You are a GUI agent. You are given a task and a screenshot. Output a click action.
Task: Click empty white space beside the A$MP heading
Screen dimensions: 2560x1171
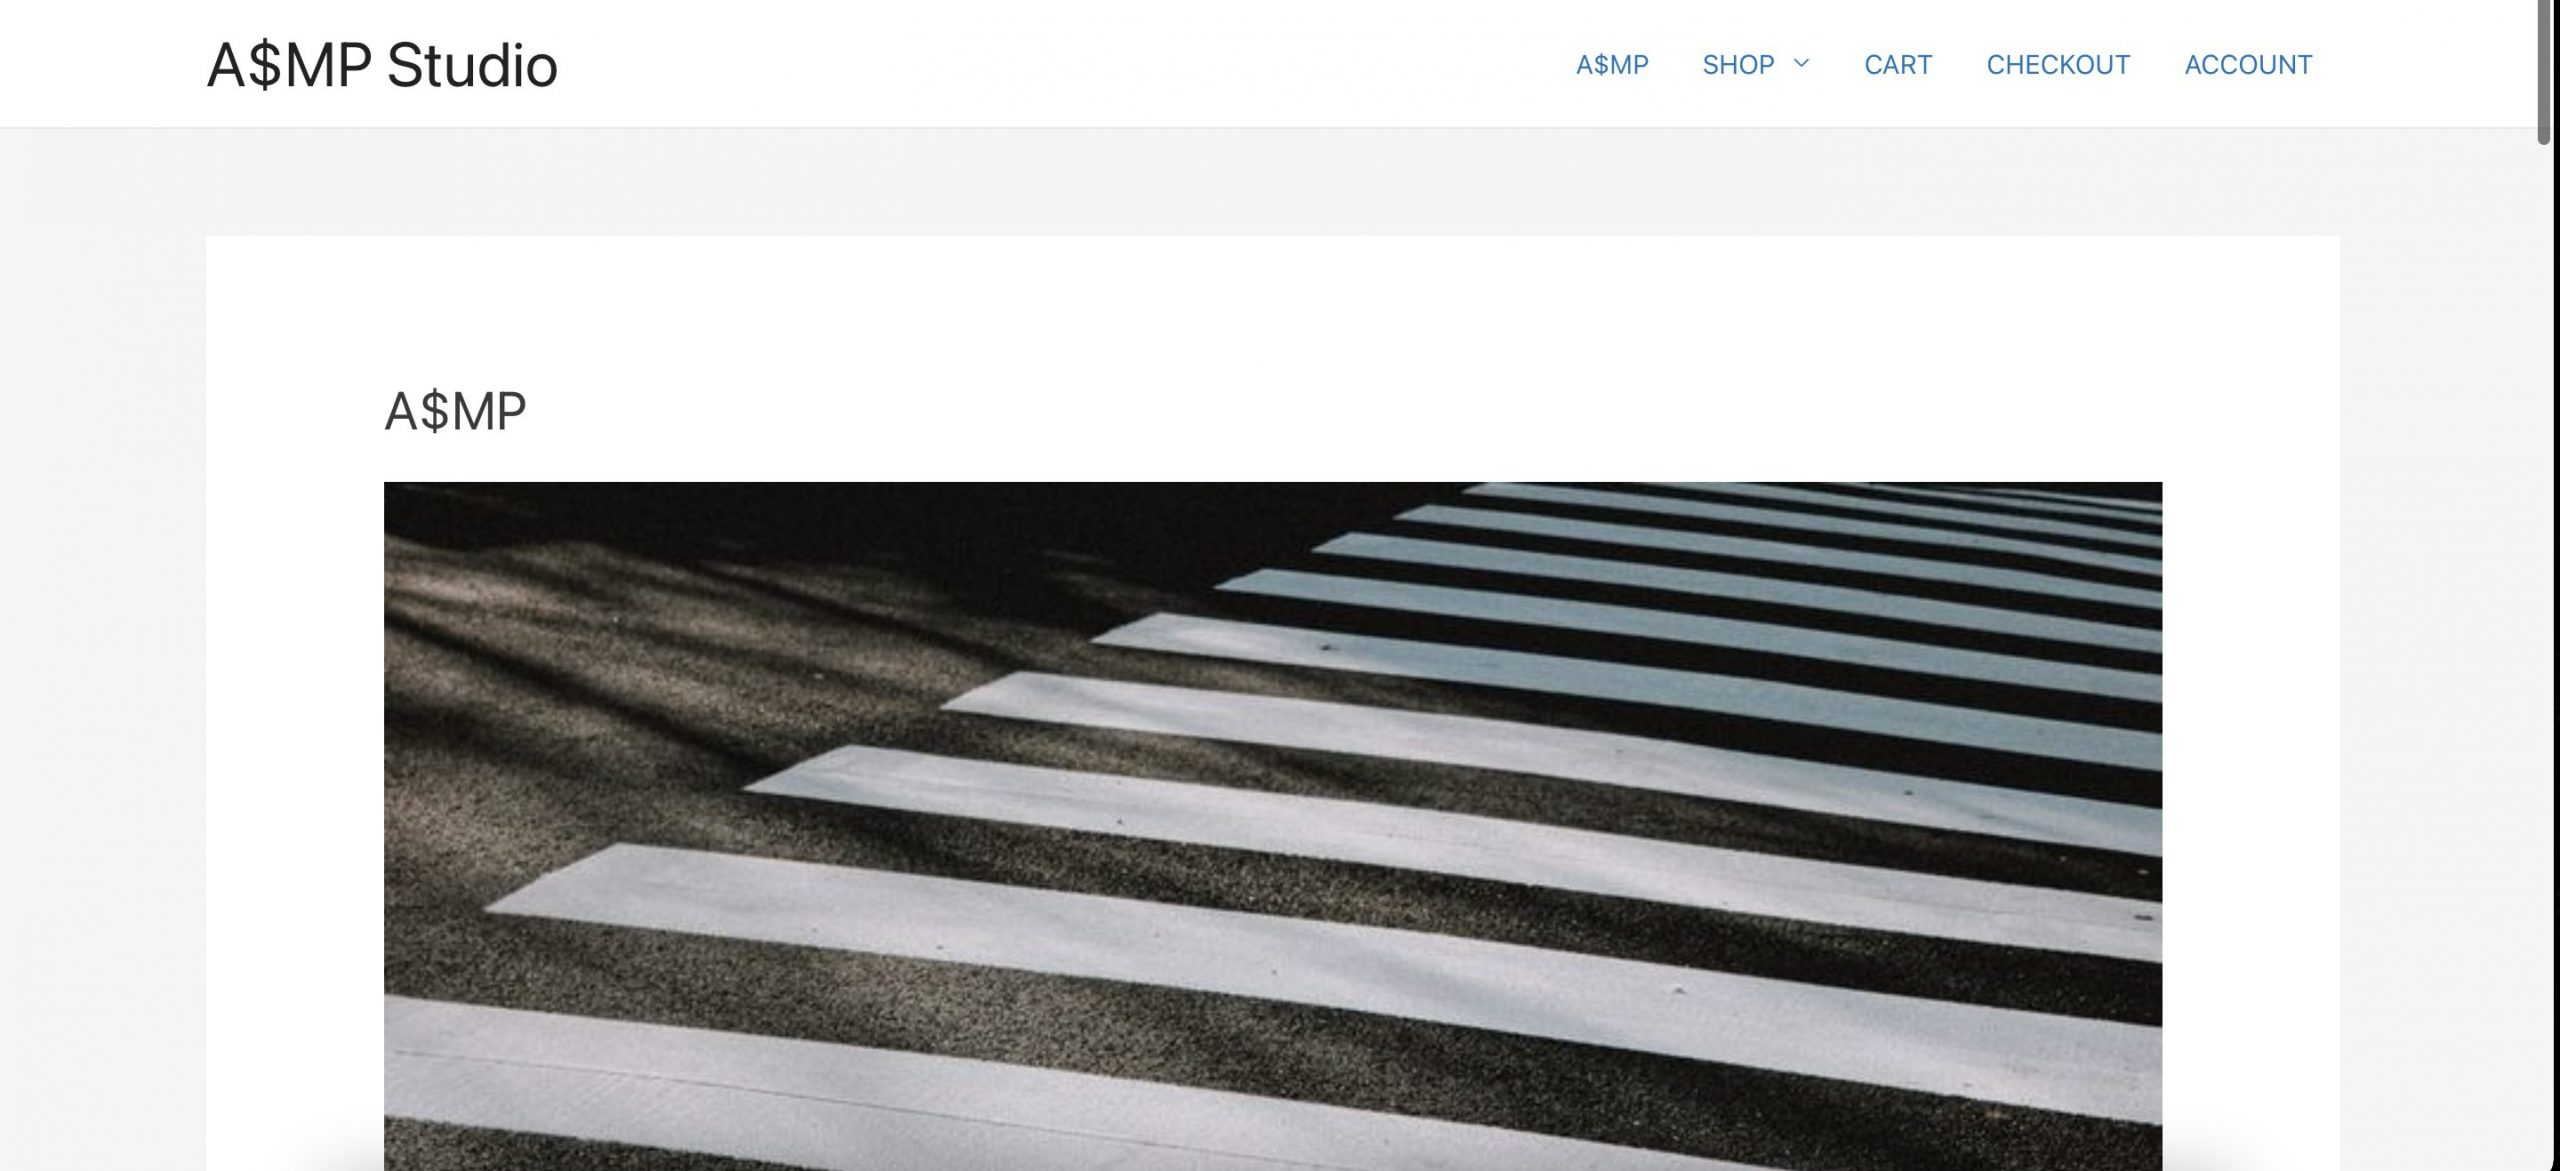tap(1300, 411)
